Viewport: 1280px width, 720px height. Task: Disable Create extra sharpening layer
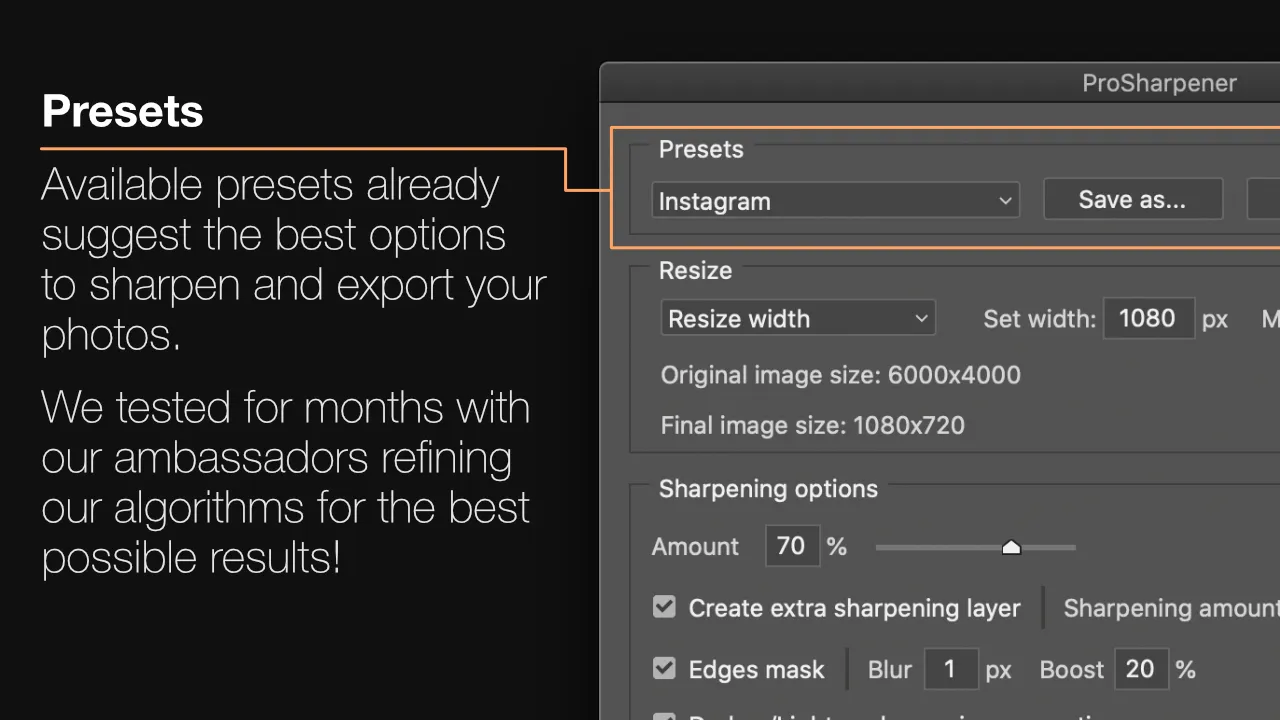coord(664,607)
